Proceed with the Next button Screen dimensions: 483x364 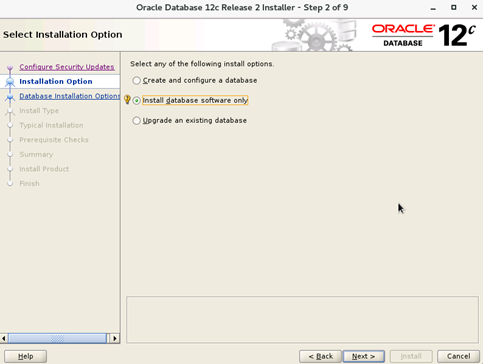point(364,356)
